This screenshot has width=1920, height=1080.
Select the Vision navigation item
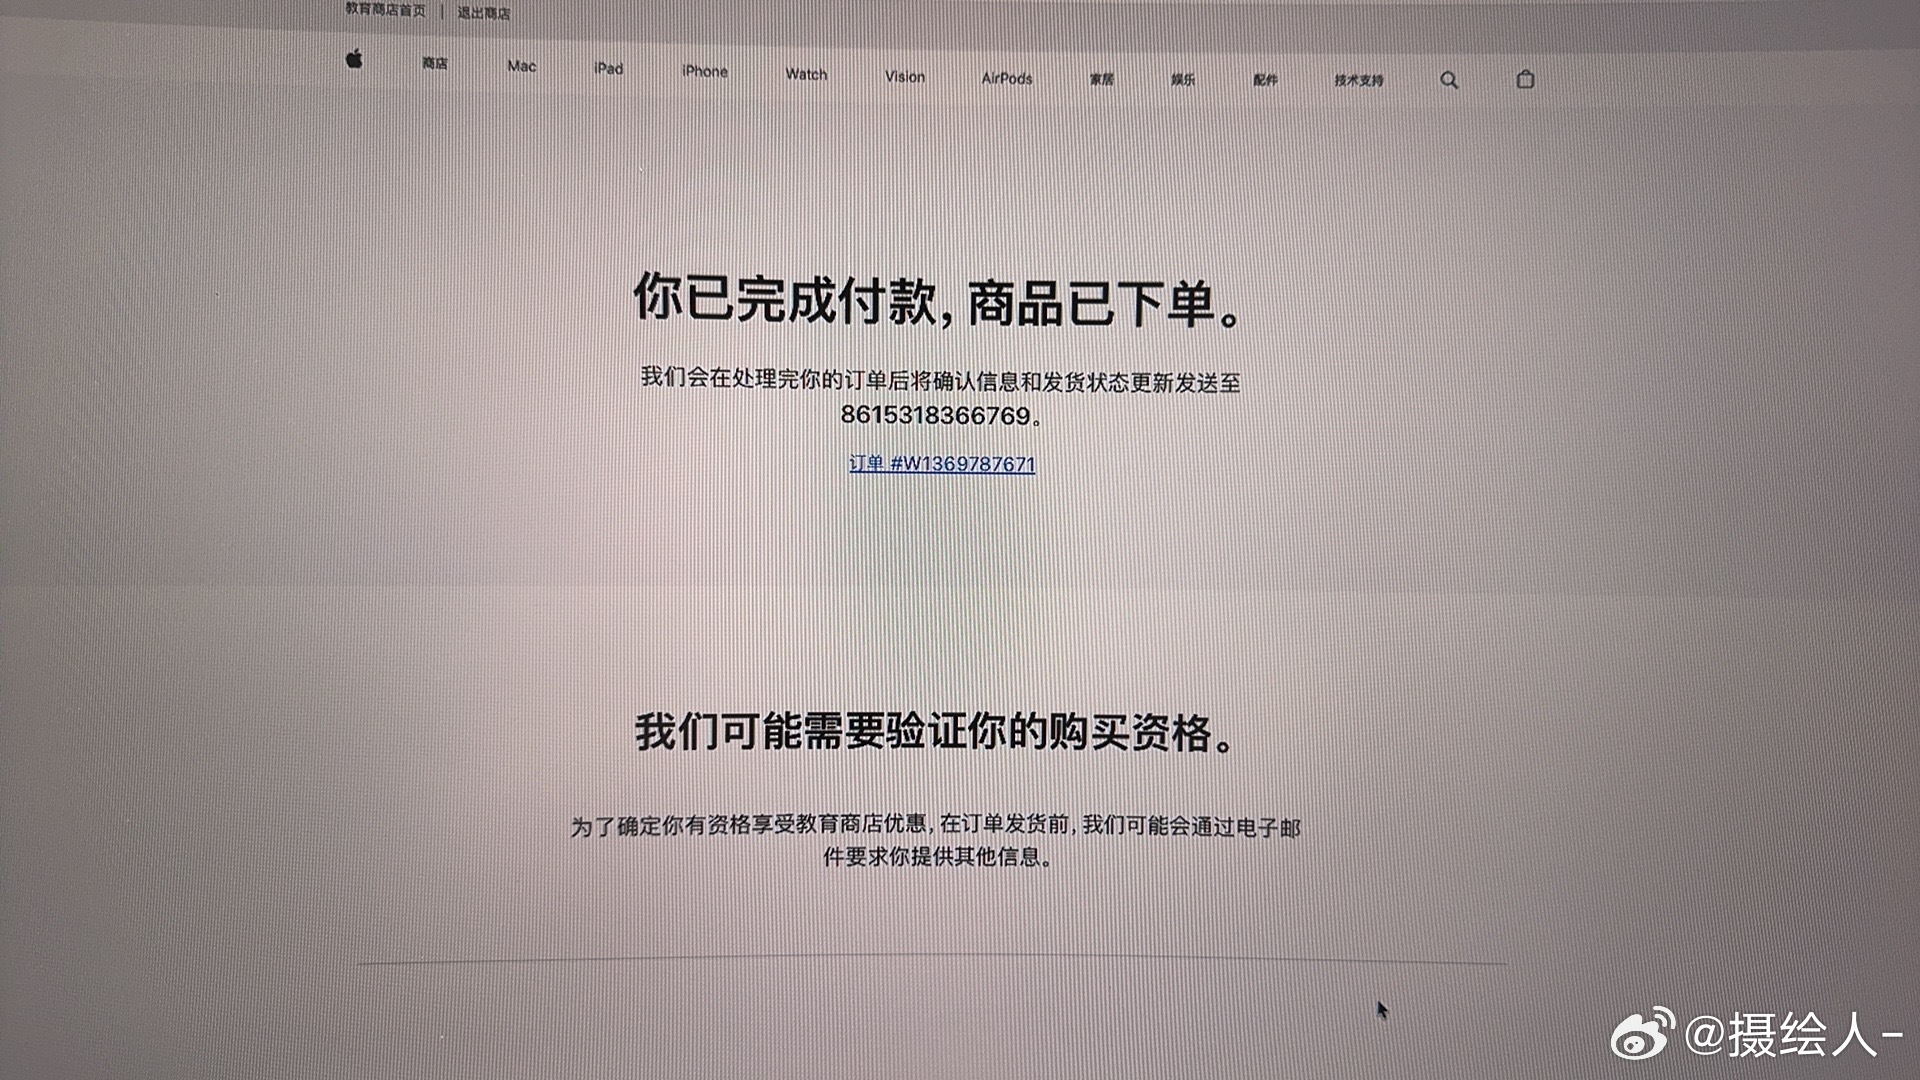tap(904, 77)
